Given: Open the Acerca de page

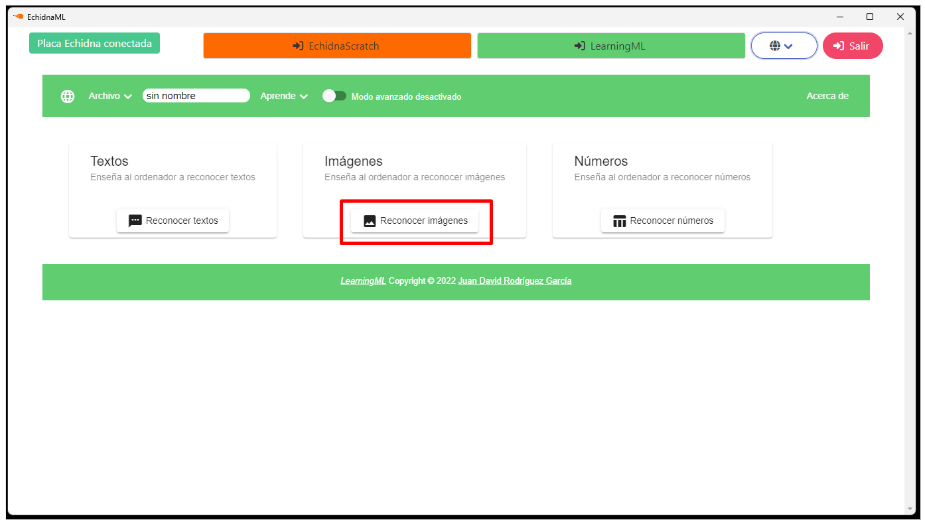Looking at the screenshot, I should coord(827,96).
